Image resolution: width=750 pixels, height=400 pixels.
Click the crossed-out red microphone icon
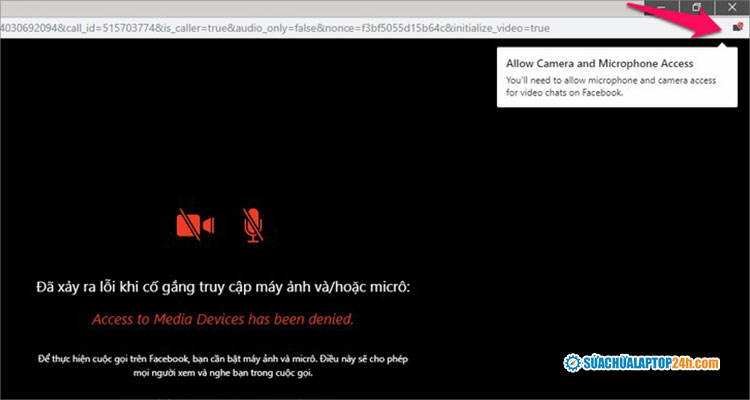click(254, 227)
